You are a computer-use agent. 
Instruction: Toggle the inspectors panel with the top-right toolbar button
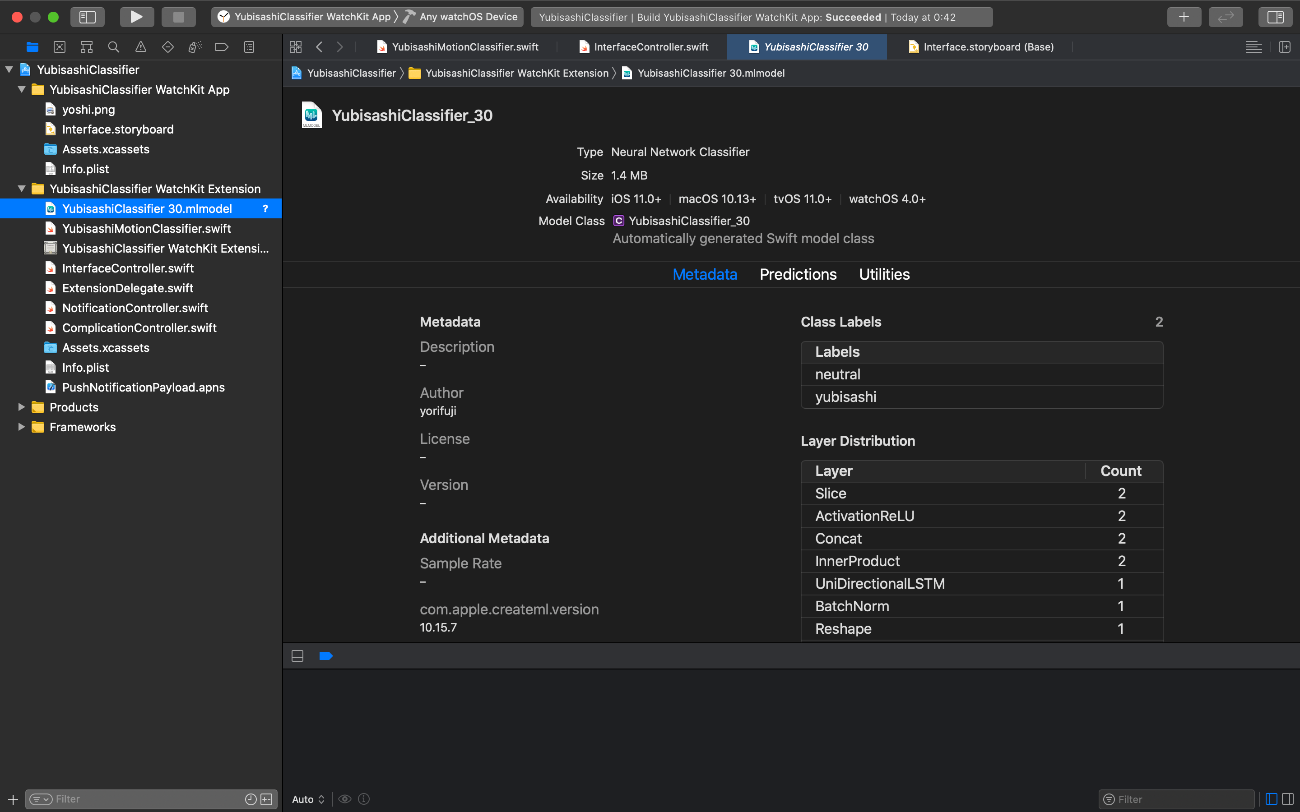point(1274,17)
